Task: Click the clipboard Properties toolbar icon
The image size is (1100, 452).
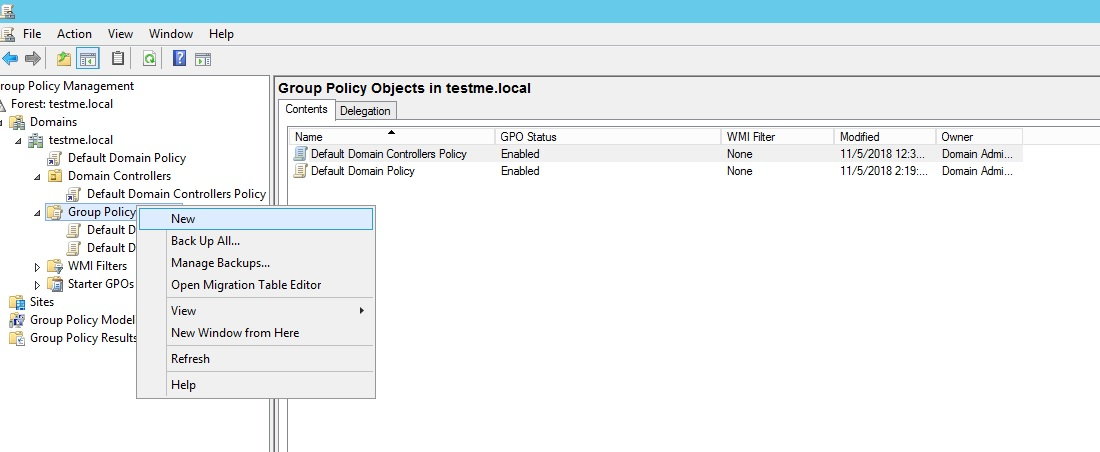Action: pos(118,59)
